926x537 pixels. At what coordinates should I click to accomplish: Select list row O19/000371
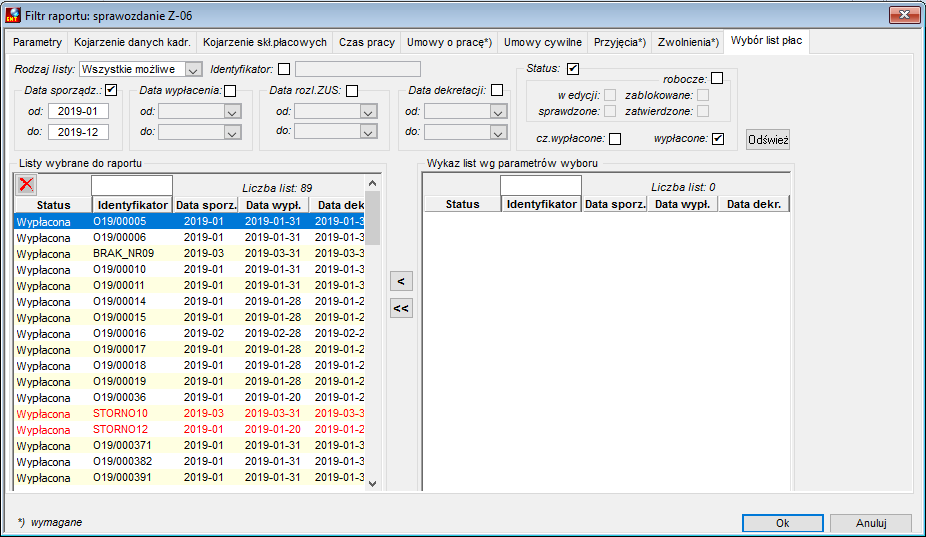tap(190, 445)
